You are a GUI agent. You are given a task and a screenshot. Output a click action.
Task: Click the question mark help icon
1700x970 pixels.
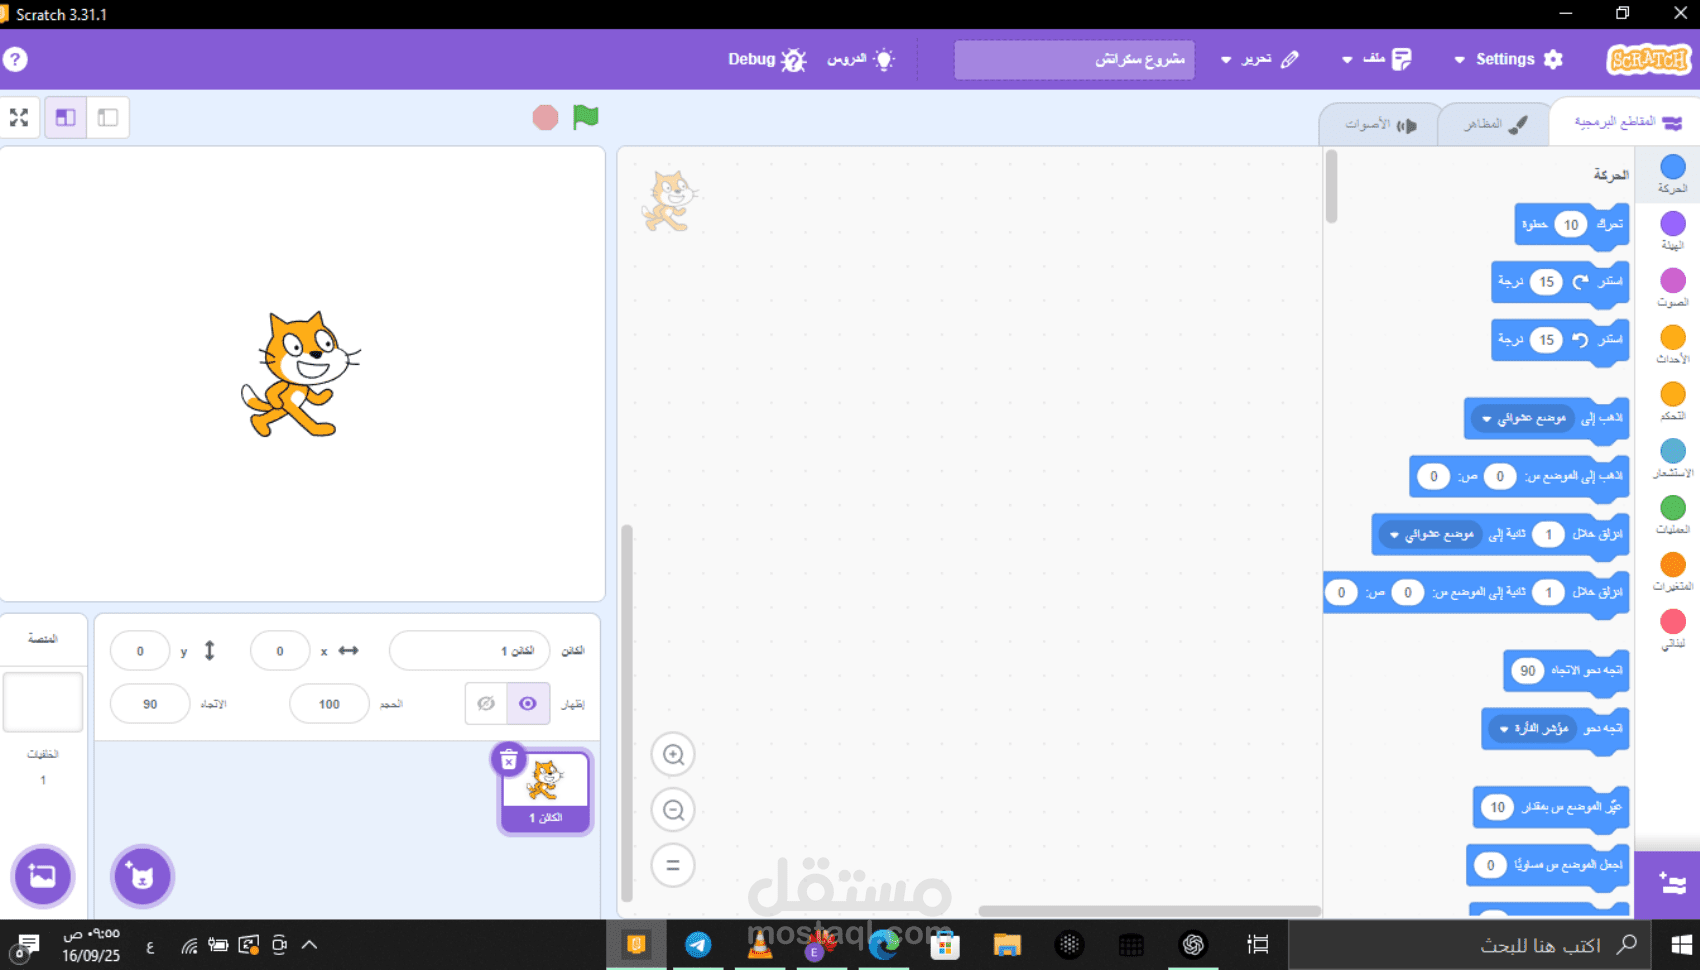(15, 60)
